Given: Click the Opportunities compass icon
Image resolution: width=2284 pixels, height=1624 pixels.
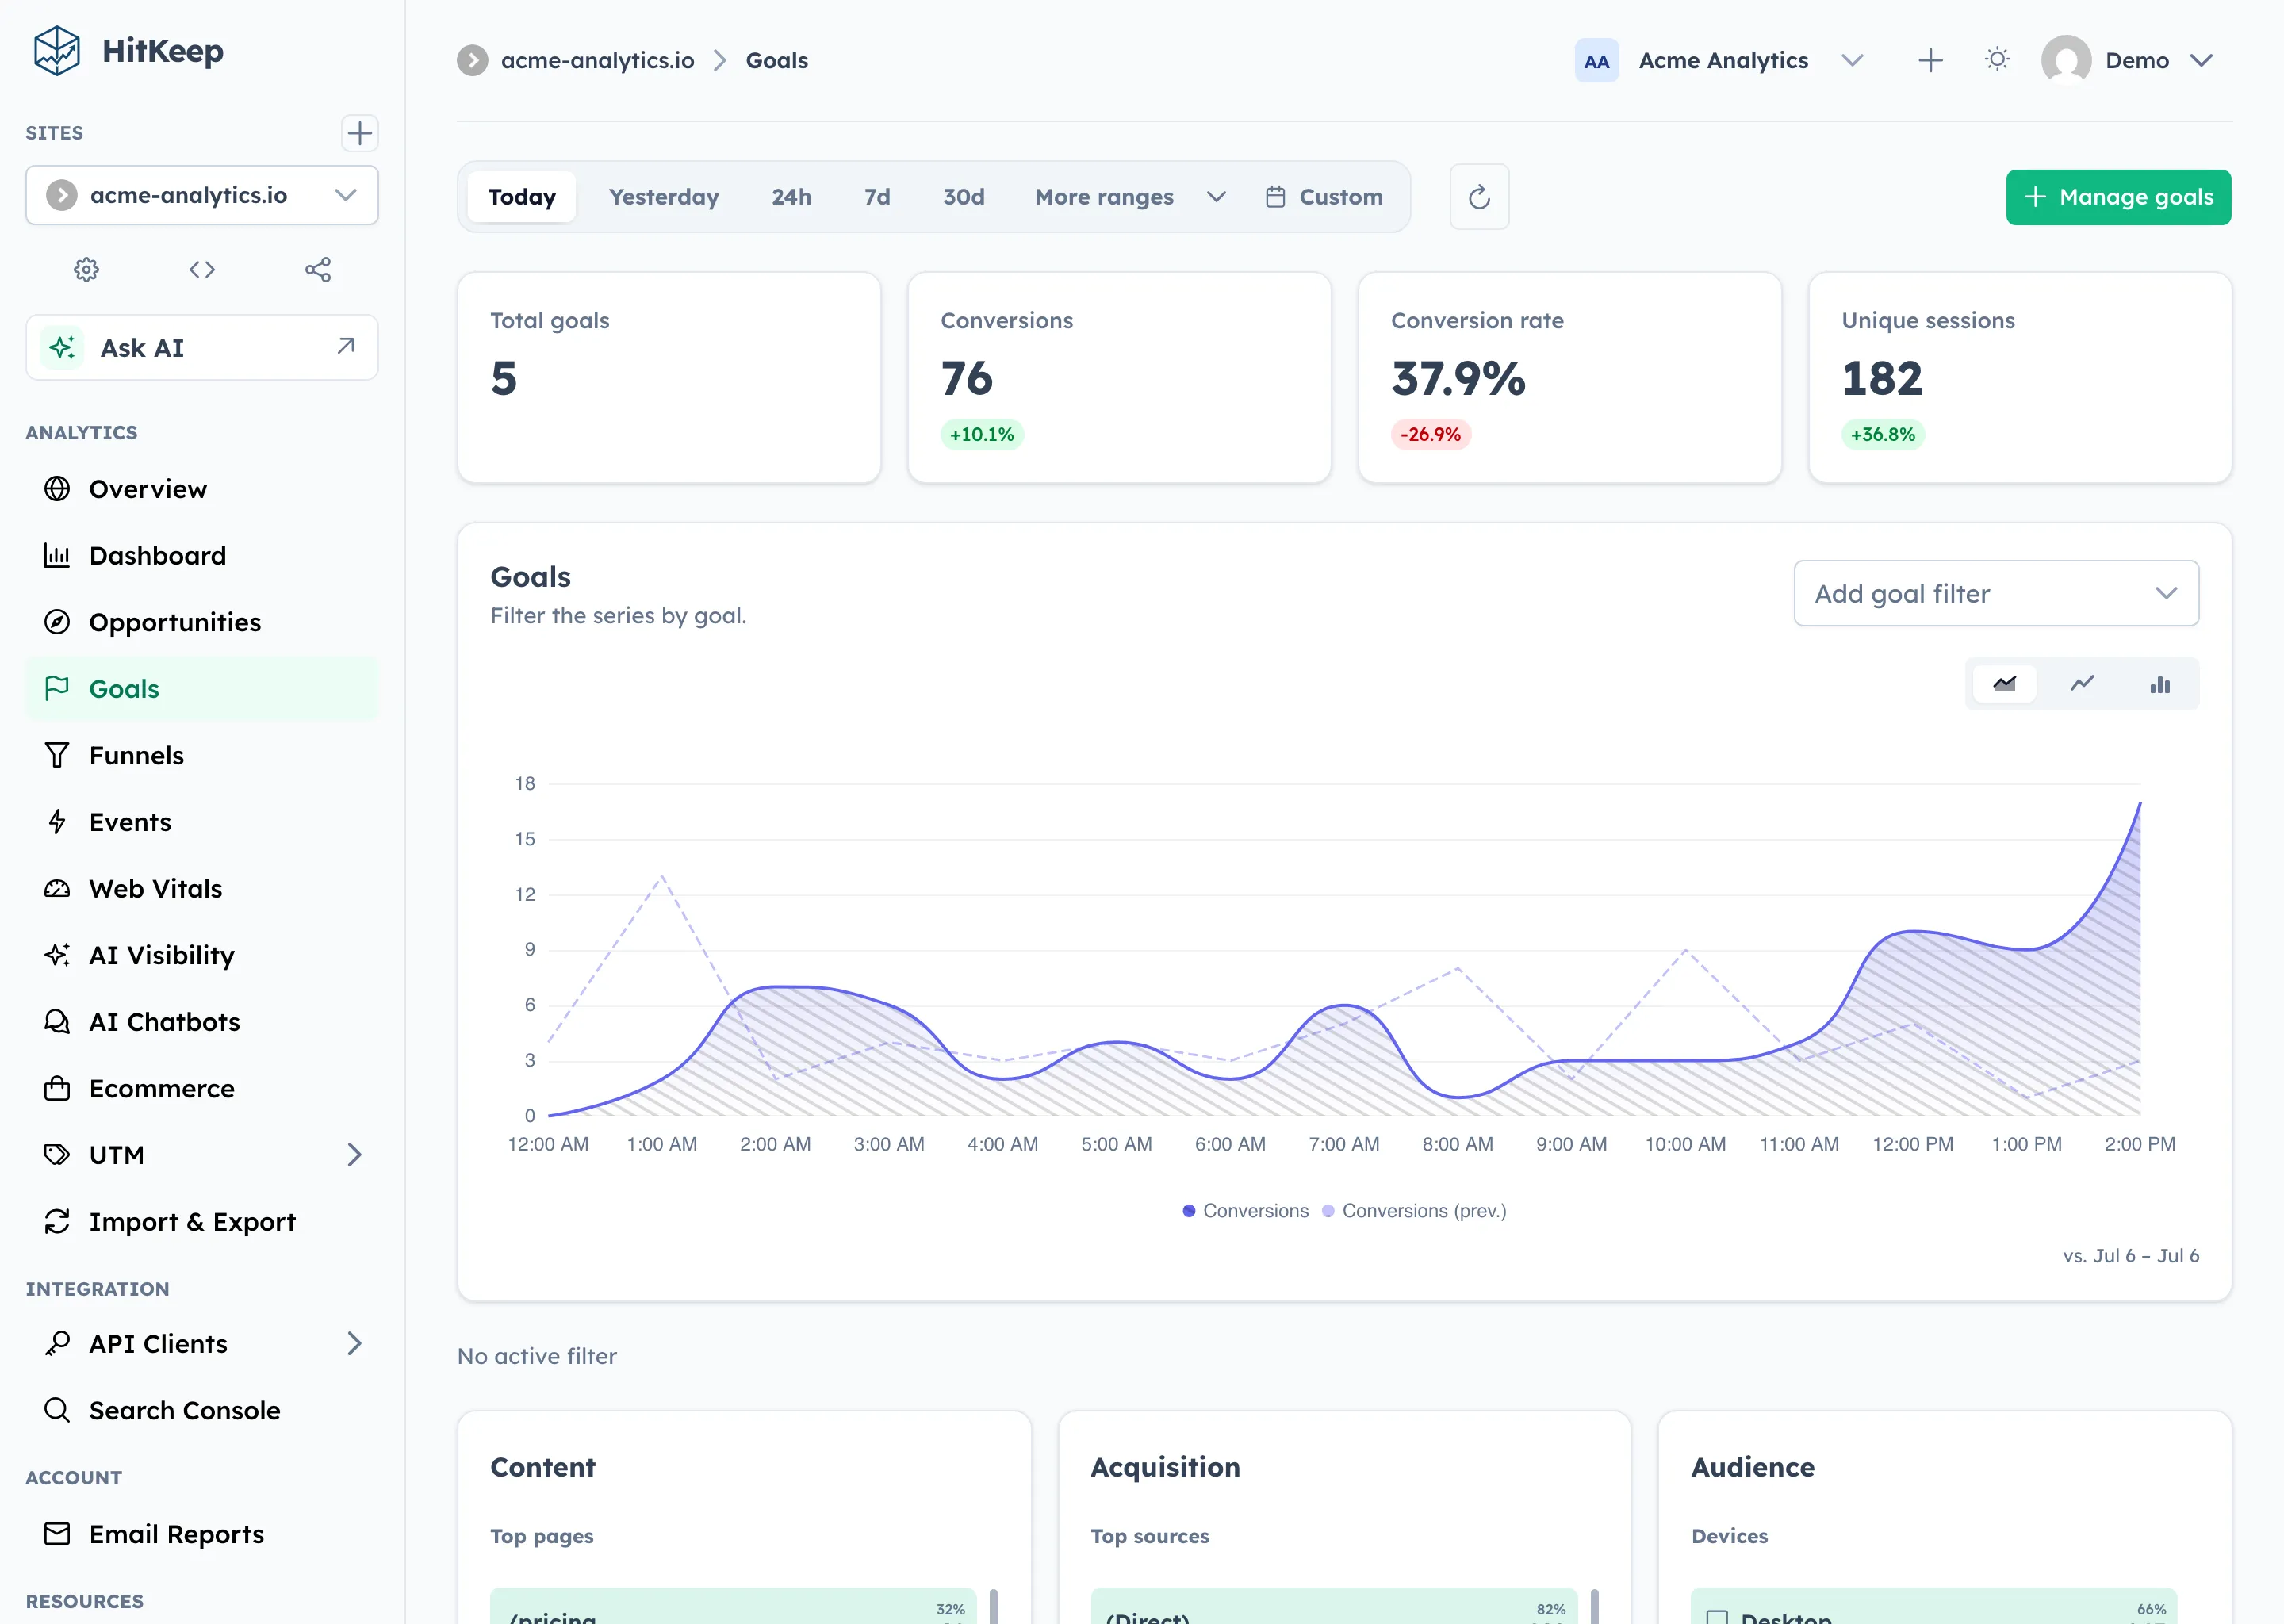Looking at the screenshot, I should 57,622.
